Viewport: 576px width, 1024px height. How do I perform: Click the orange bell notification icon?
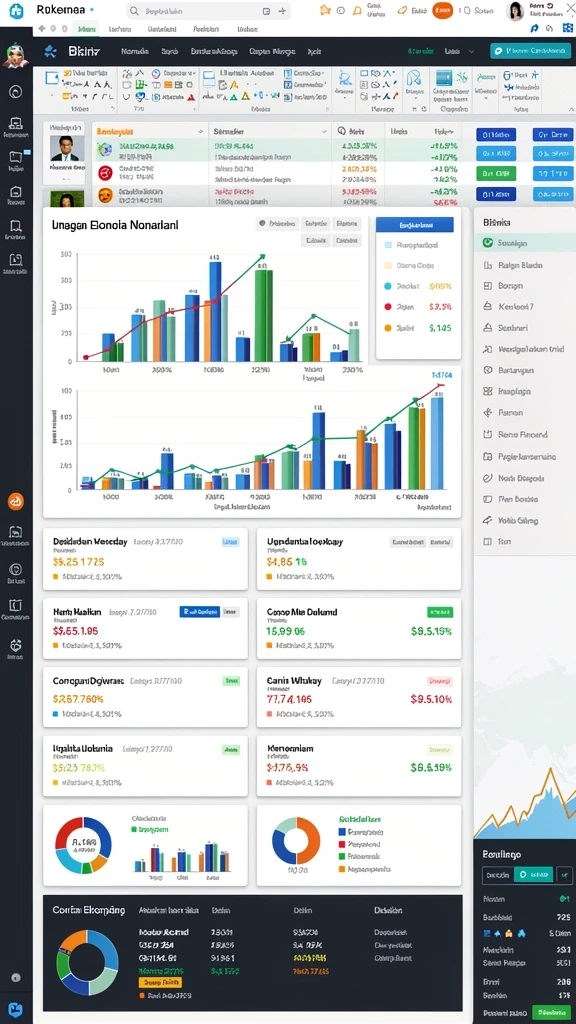click(x=357, y=10)
